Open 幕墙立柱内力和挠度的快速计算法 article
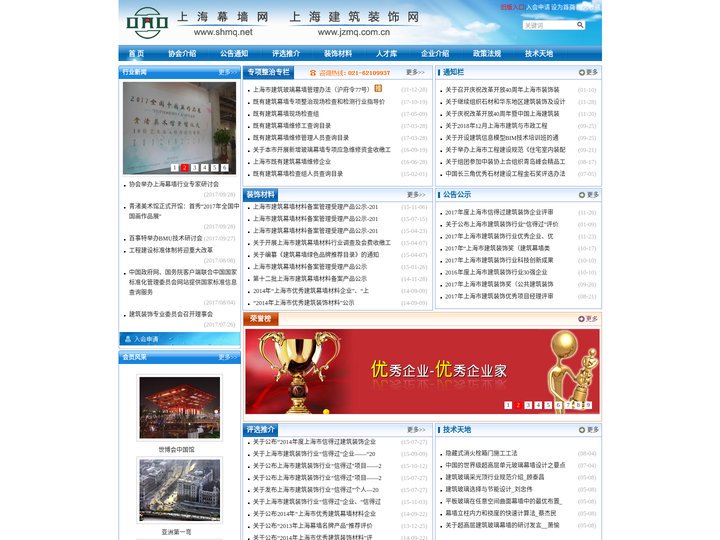This screenshot has height=540, width=720. pyautogui.click(x=501, y=513)
